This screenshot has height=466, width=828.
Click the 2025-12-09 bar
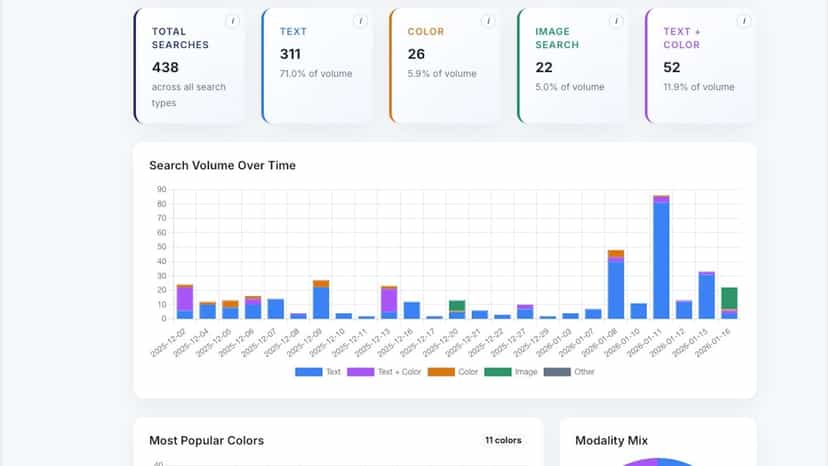point(321,300)
